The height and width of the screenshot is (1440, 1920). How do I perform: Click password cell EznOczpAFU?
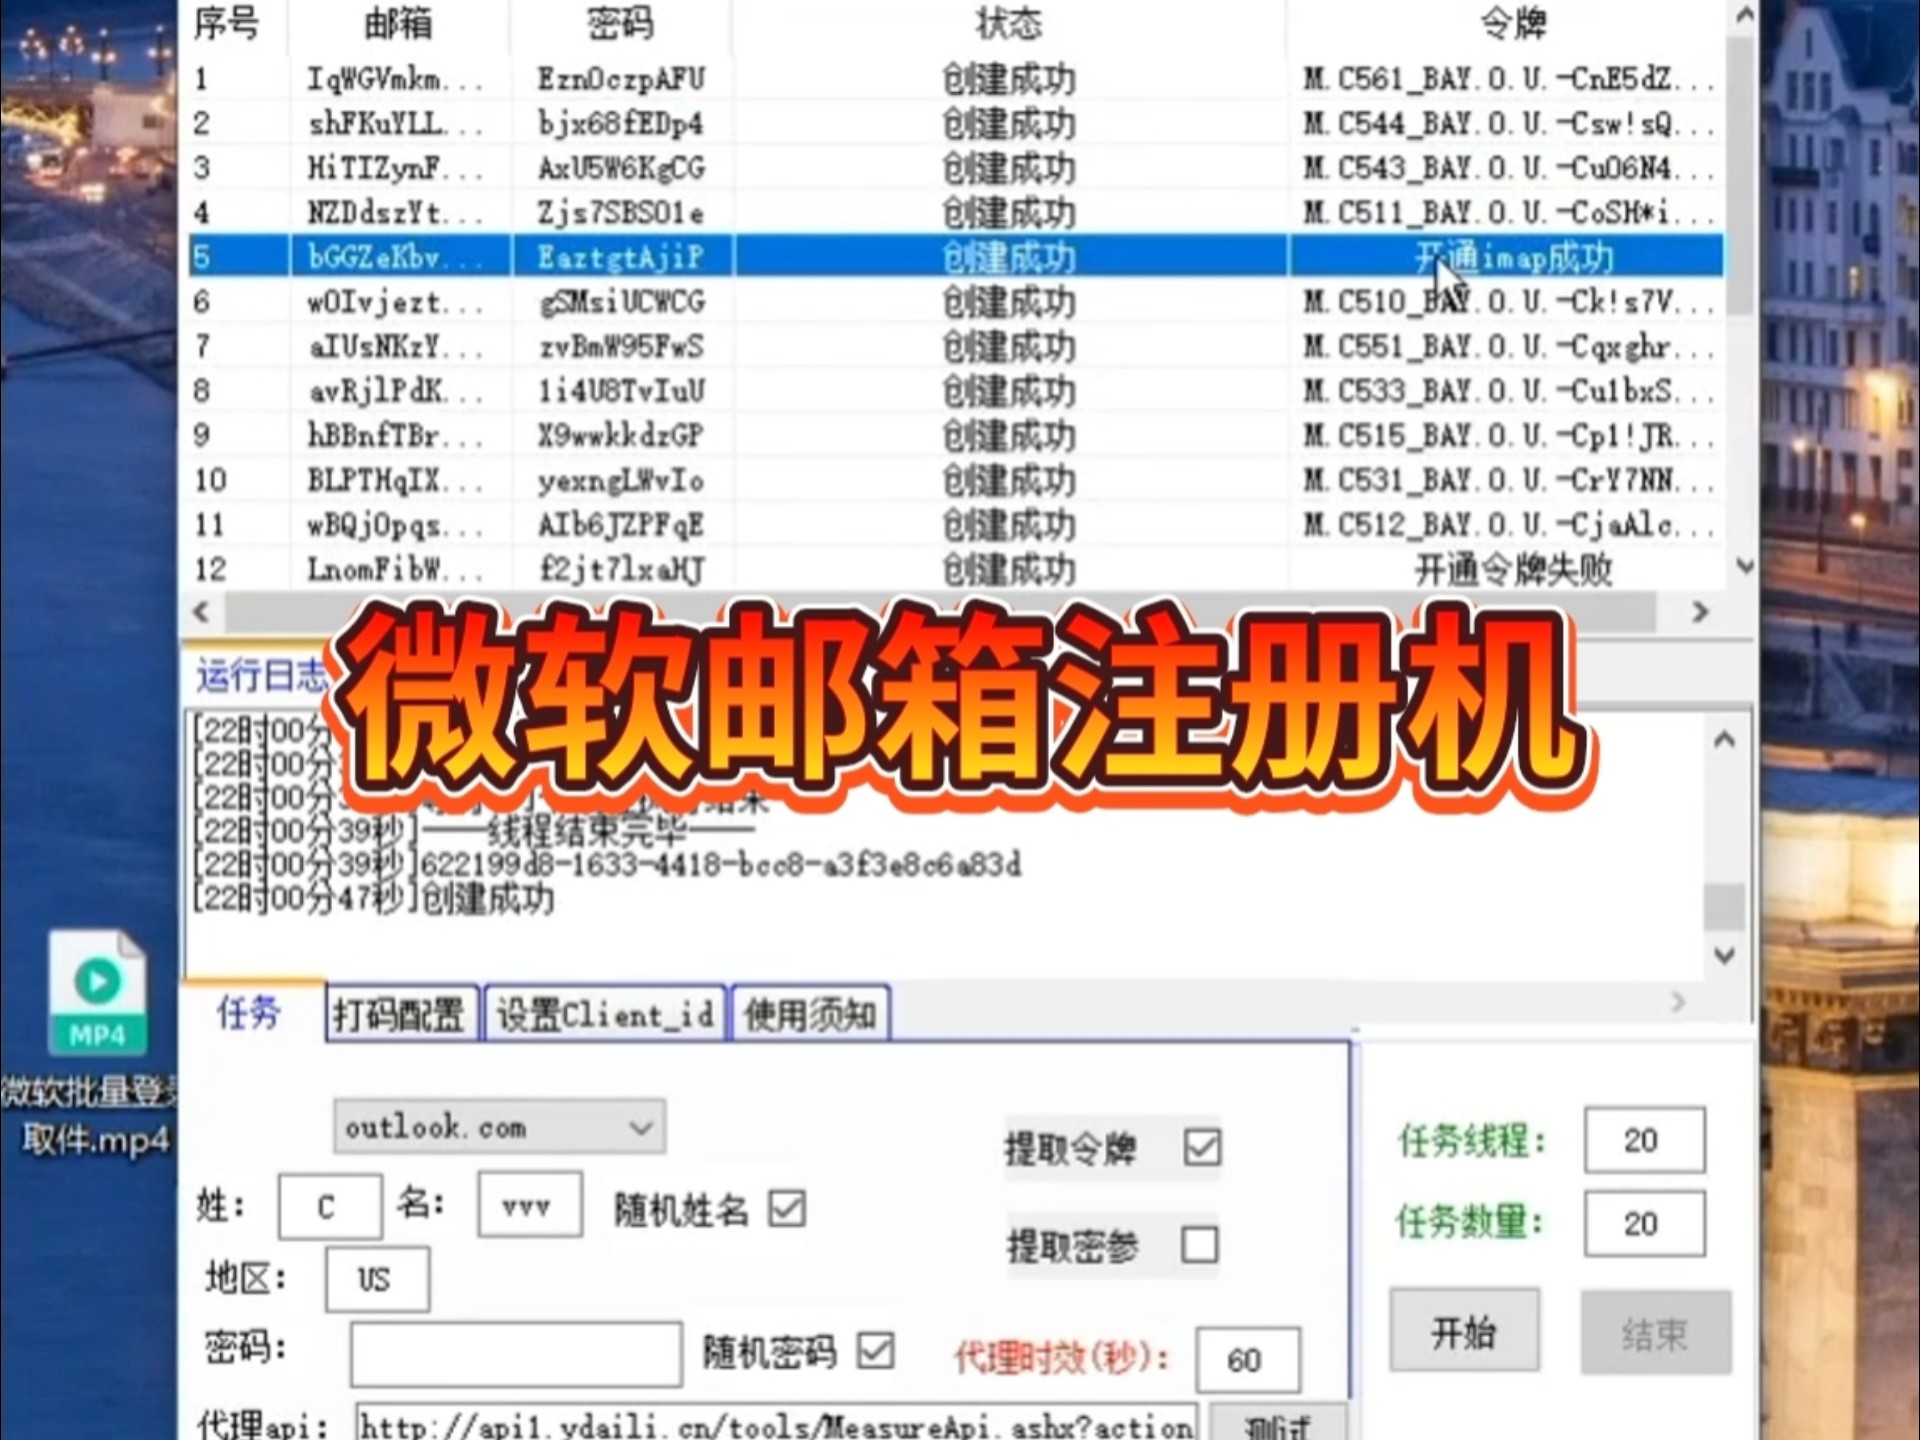point(621,78)
